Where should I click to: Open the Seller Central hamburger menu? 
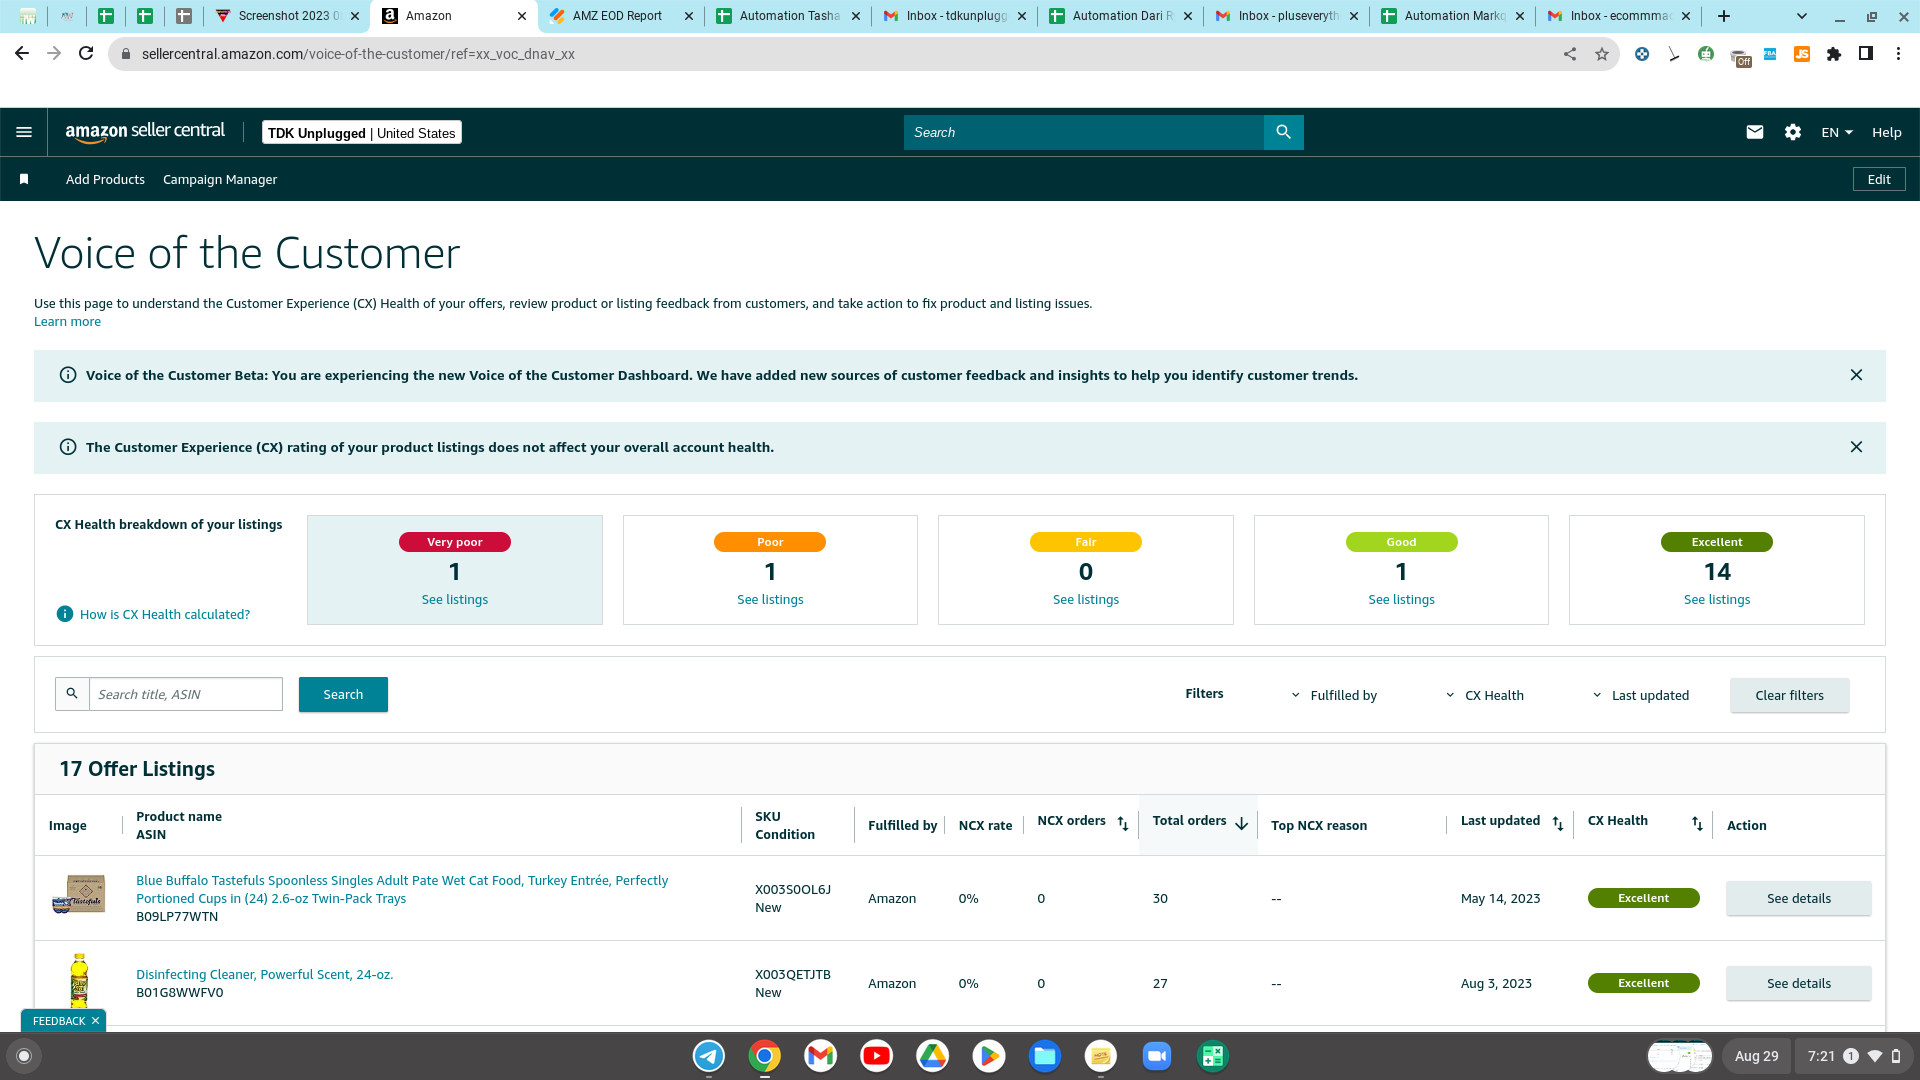pyautogui.click(x=24, y=132)
